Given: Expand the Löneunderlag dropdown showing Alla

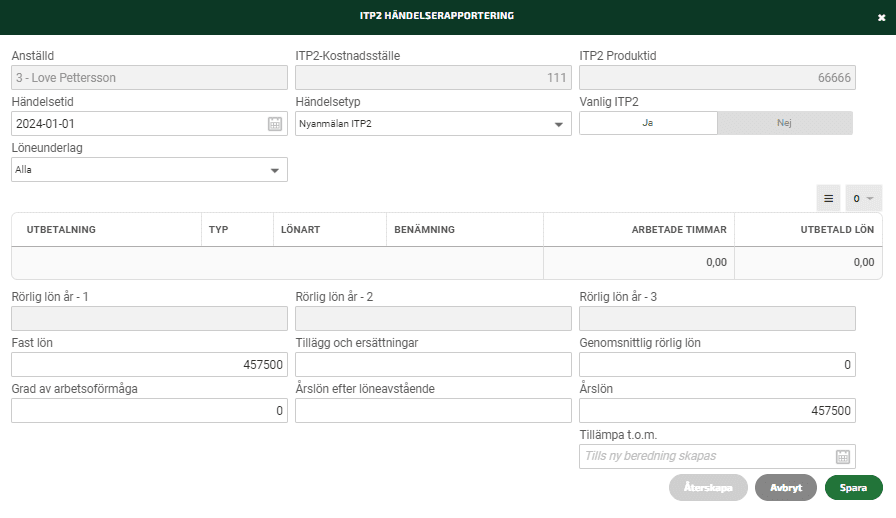Looking at the screenshot, I should [x=149, y=170].
